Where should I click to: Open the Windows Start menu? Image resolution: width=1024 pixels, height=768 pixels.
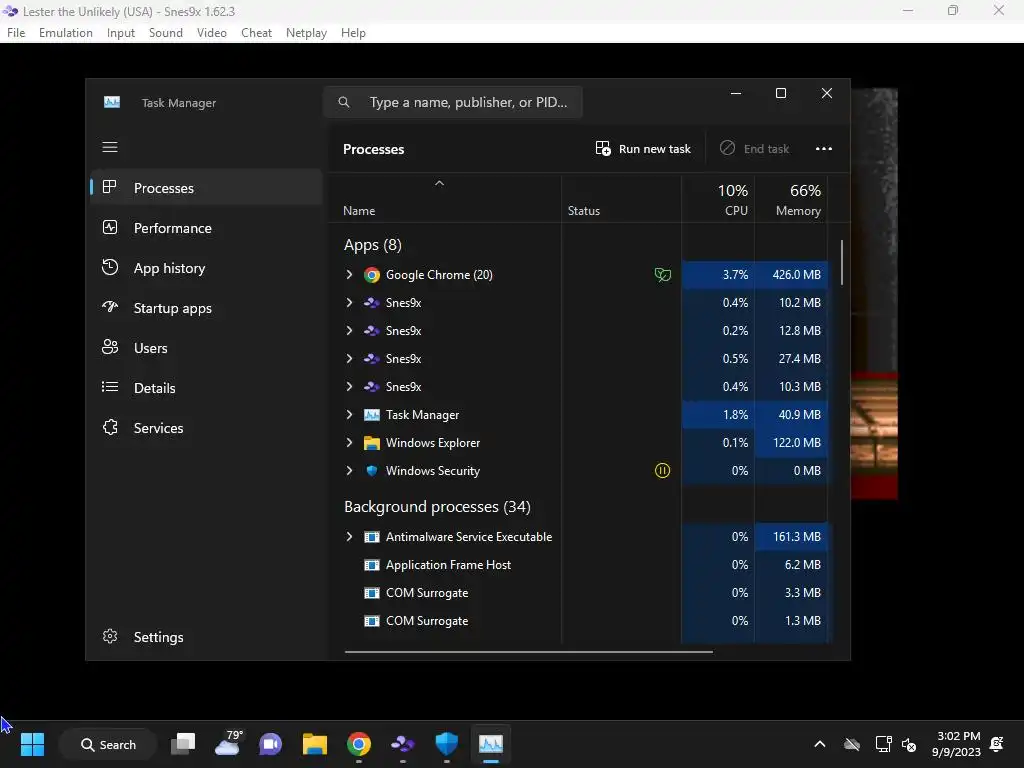coord(32,744)
